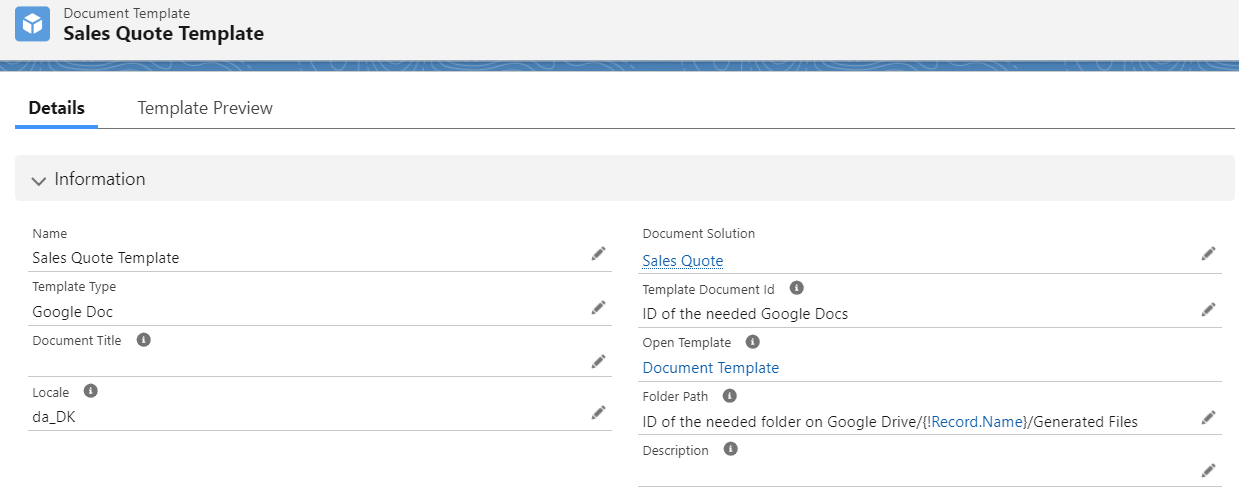The height and width of the screenshot is (495, 1239).
Task: Show info icon beside Folder Path
Action: 730,396
